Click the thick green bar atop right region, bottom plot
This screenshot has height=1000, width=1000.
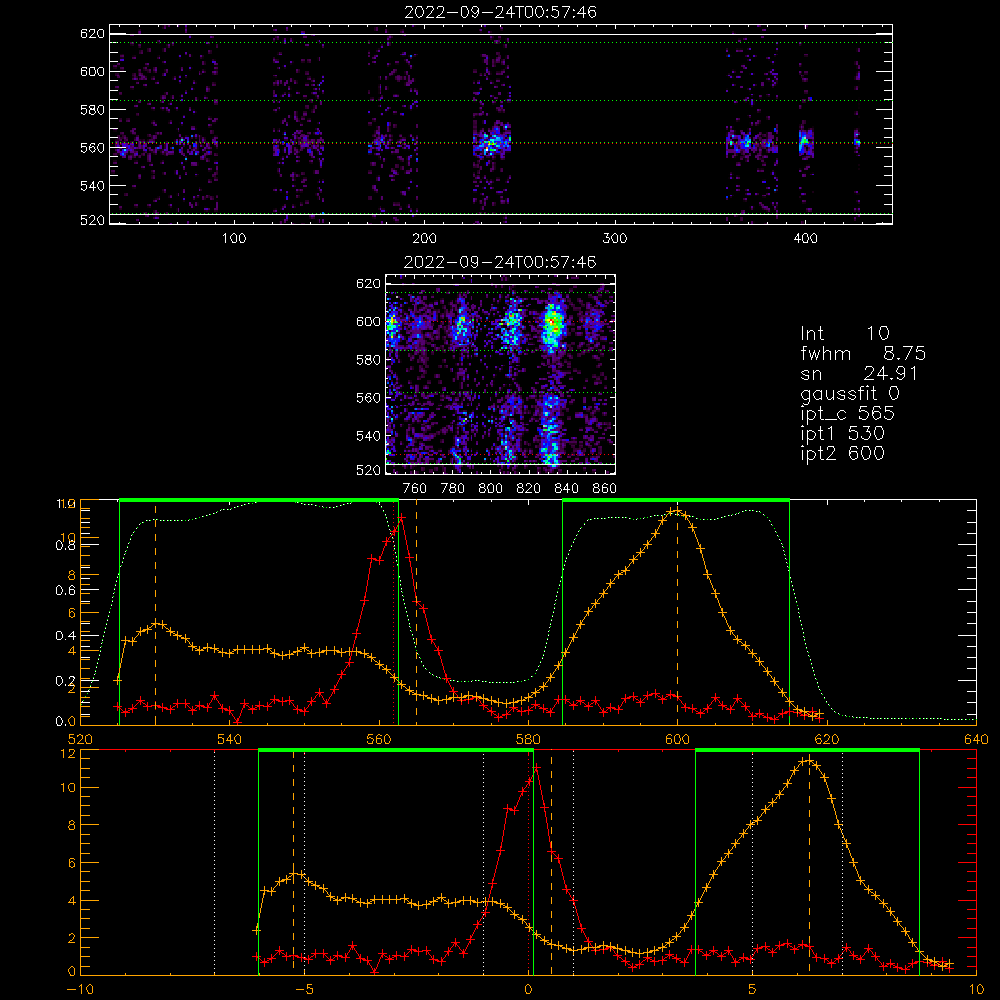(x=807, y=751)
